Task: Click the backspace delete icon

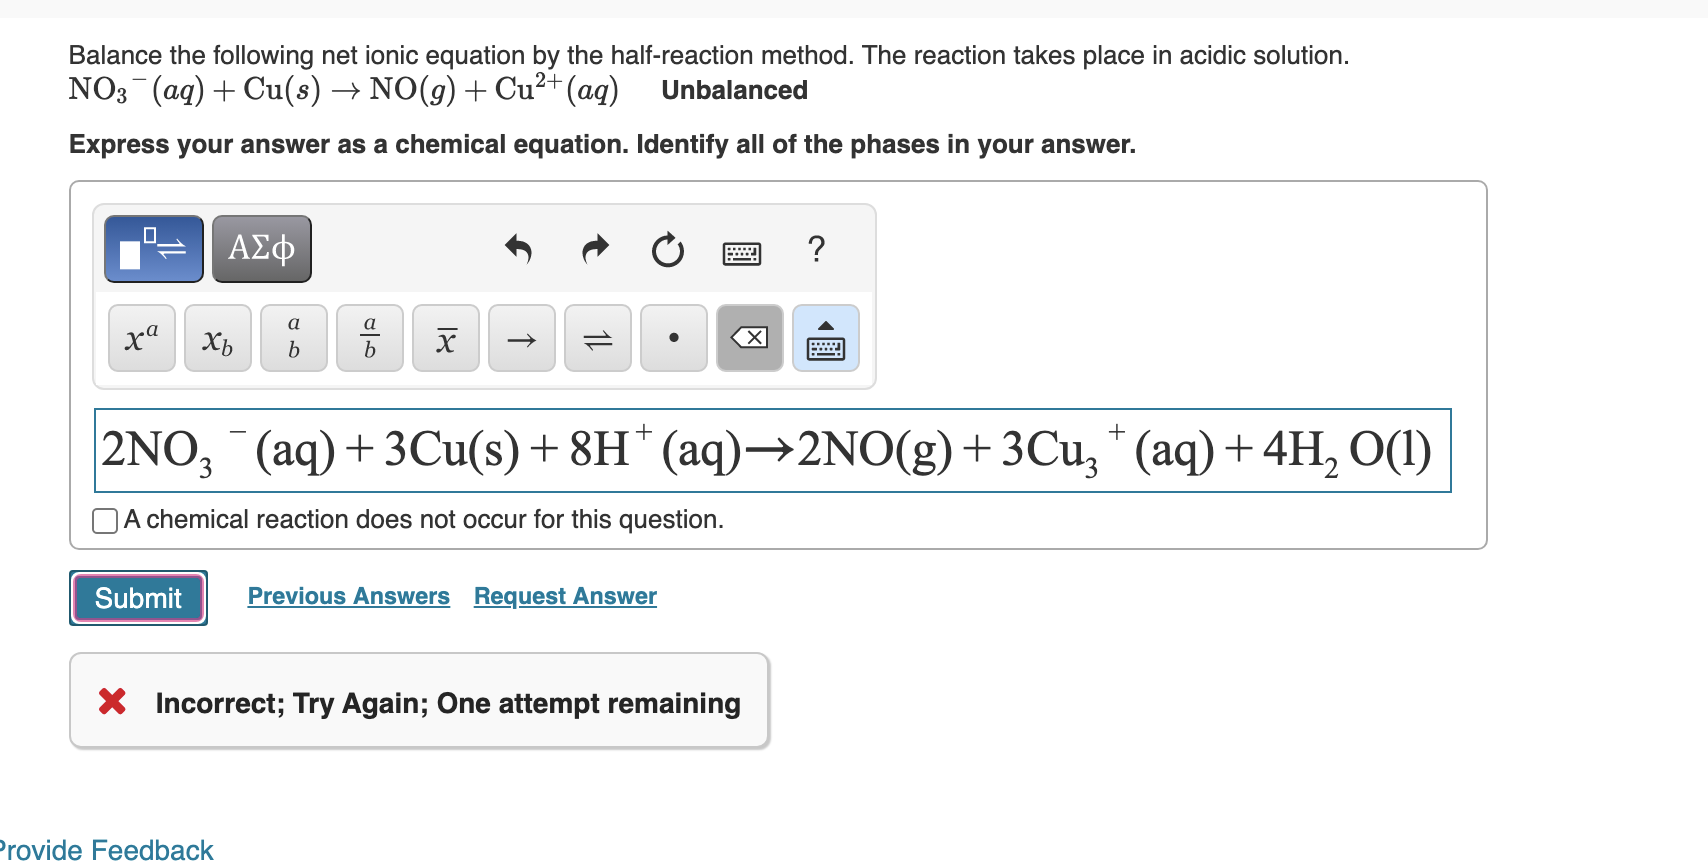Action: (749, 338)
